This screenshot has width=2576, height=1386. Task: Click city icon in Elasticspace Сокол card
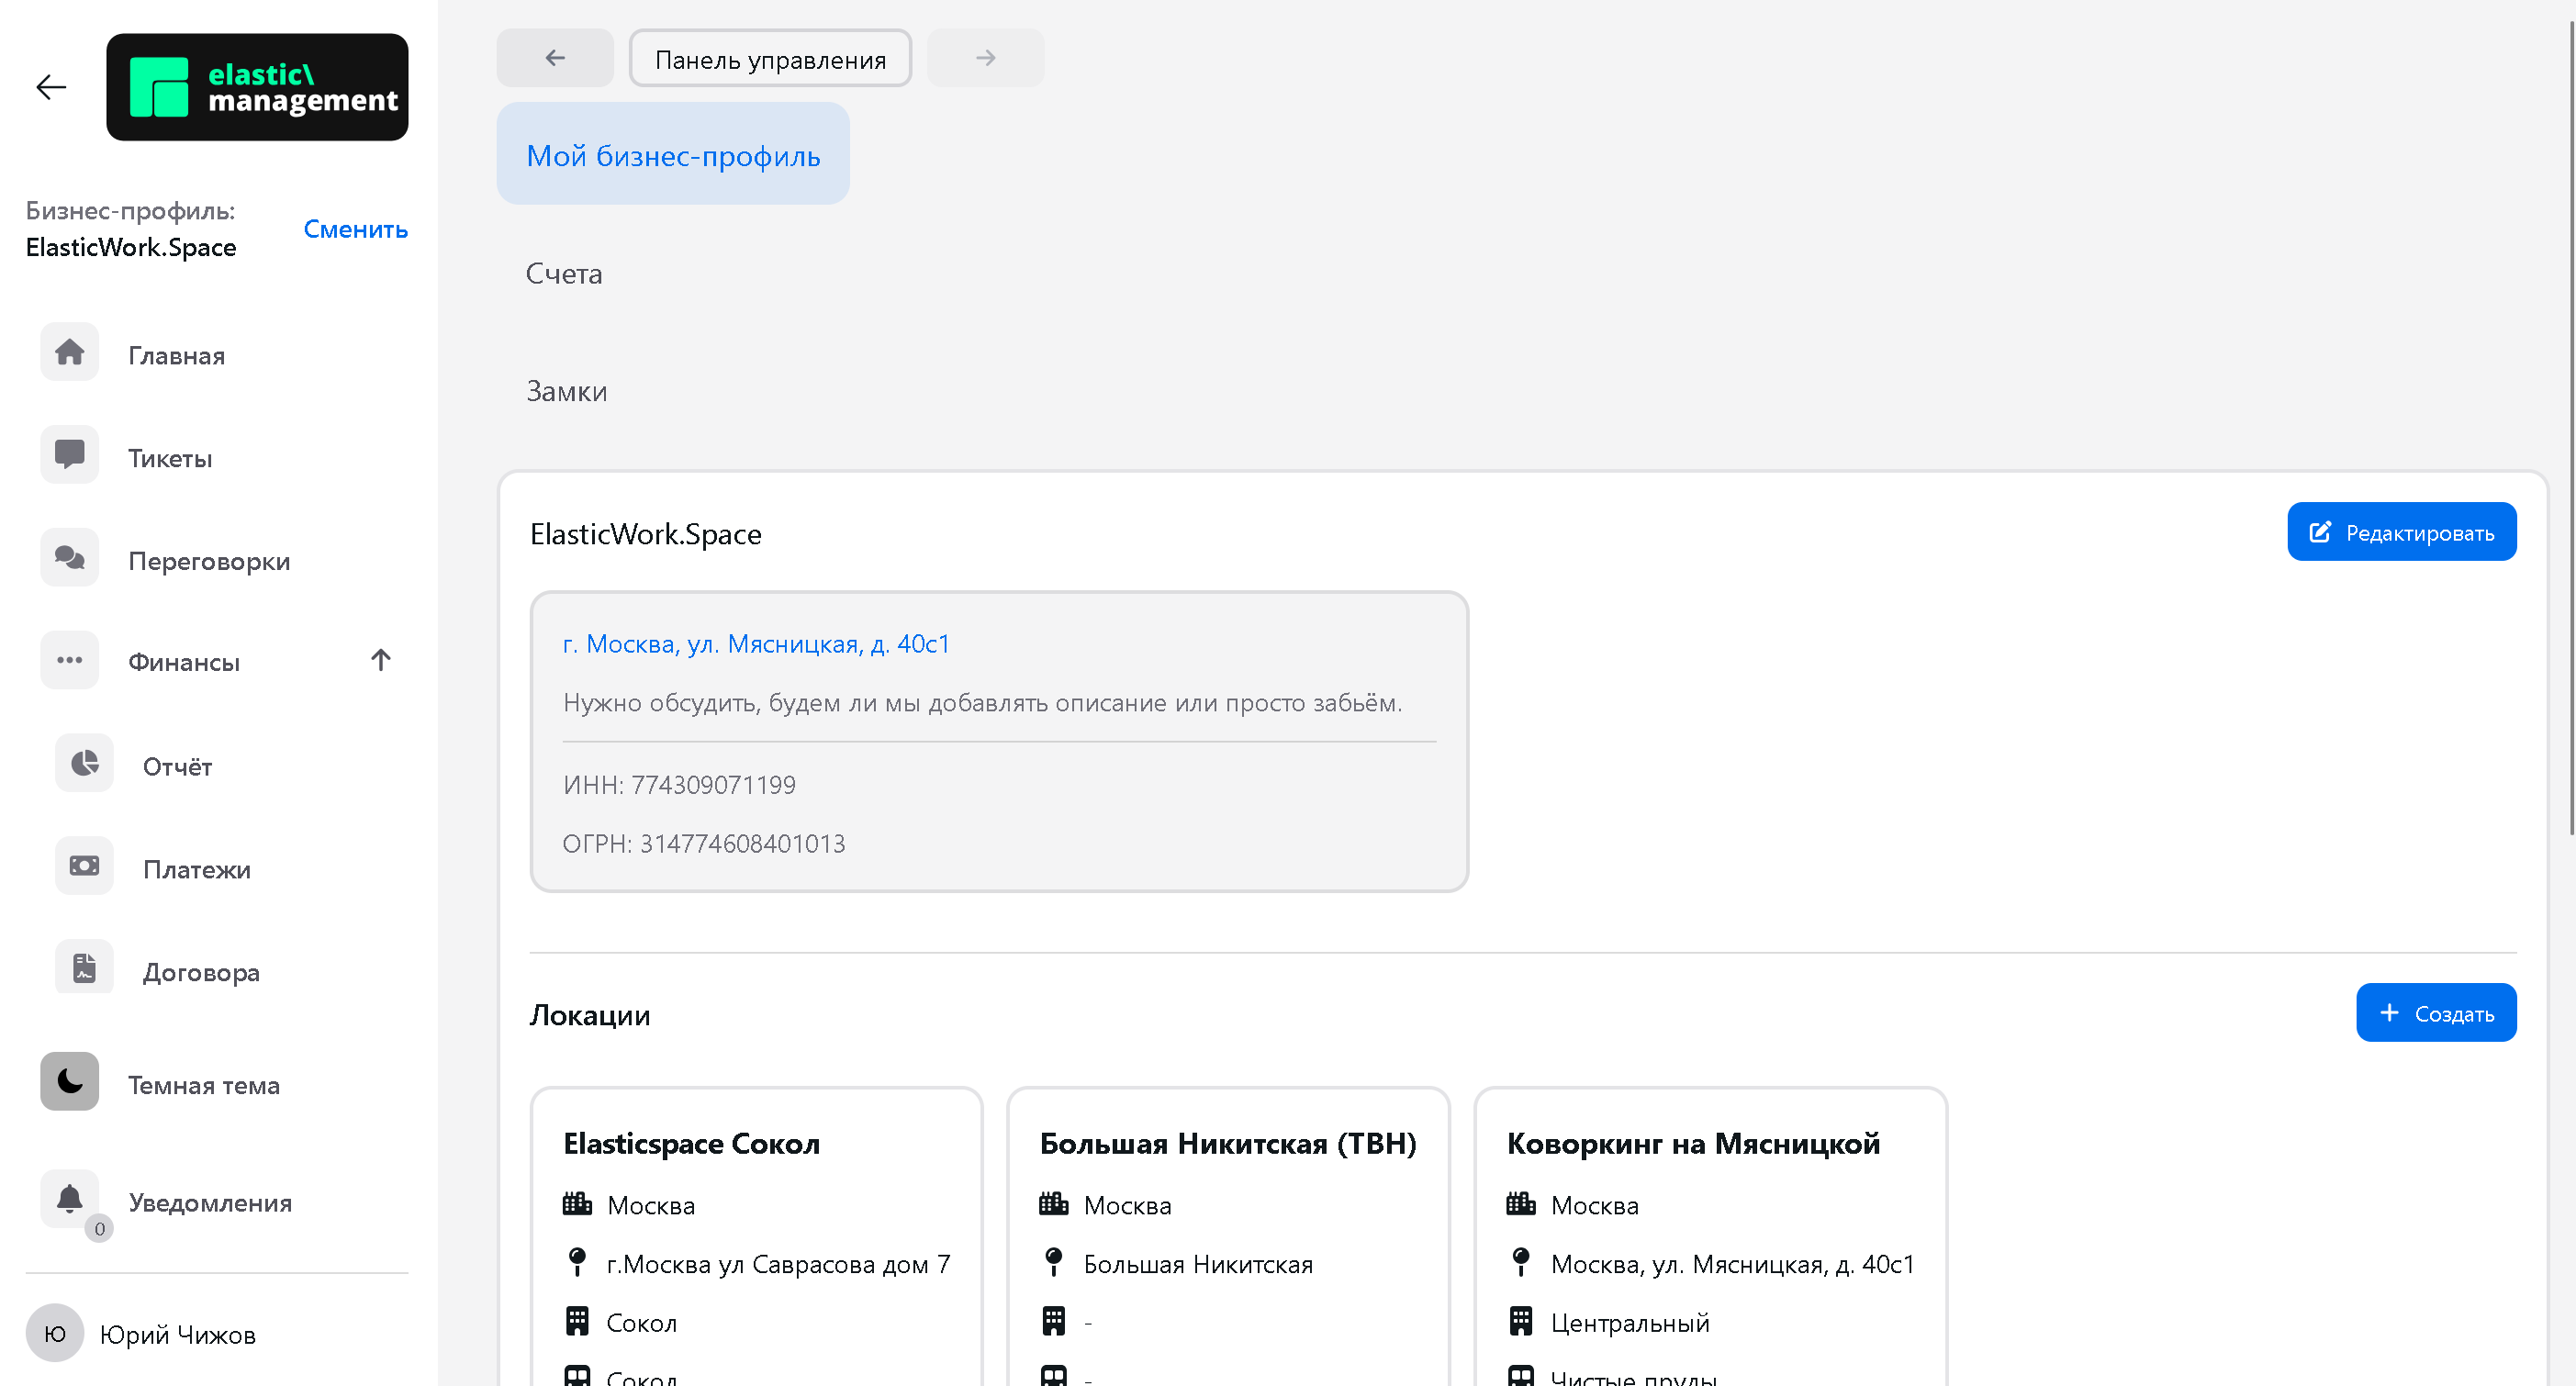[577, 1204]
